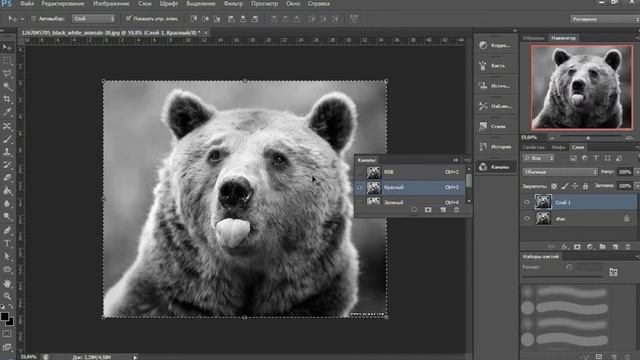The image size is (640, 360).
Task: Open status bar document info arrow
Action: tap(135, 357)
